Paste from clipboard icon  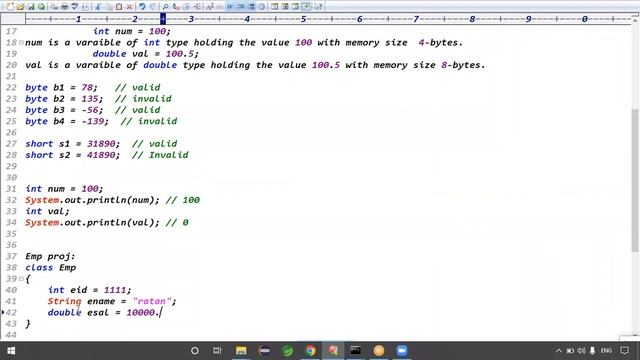(119, 7)
